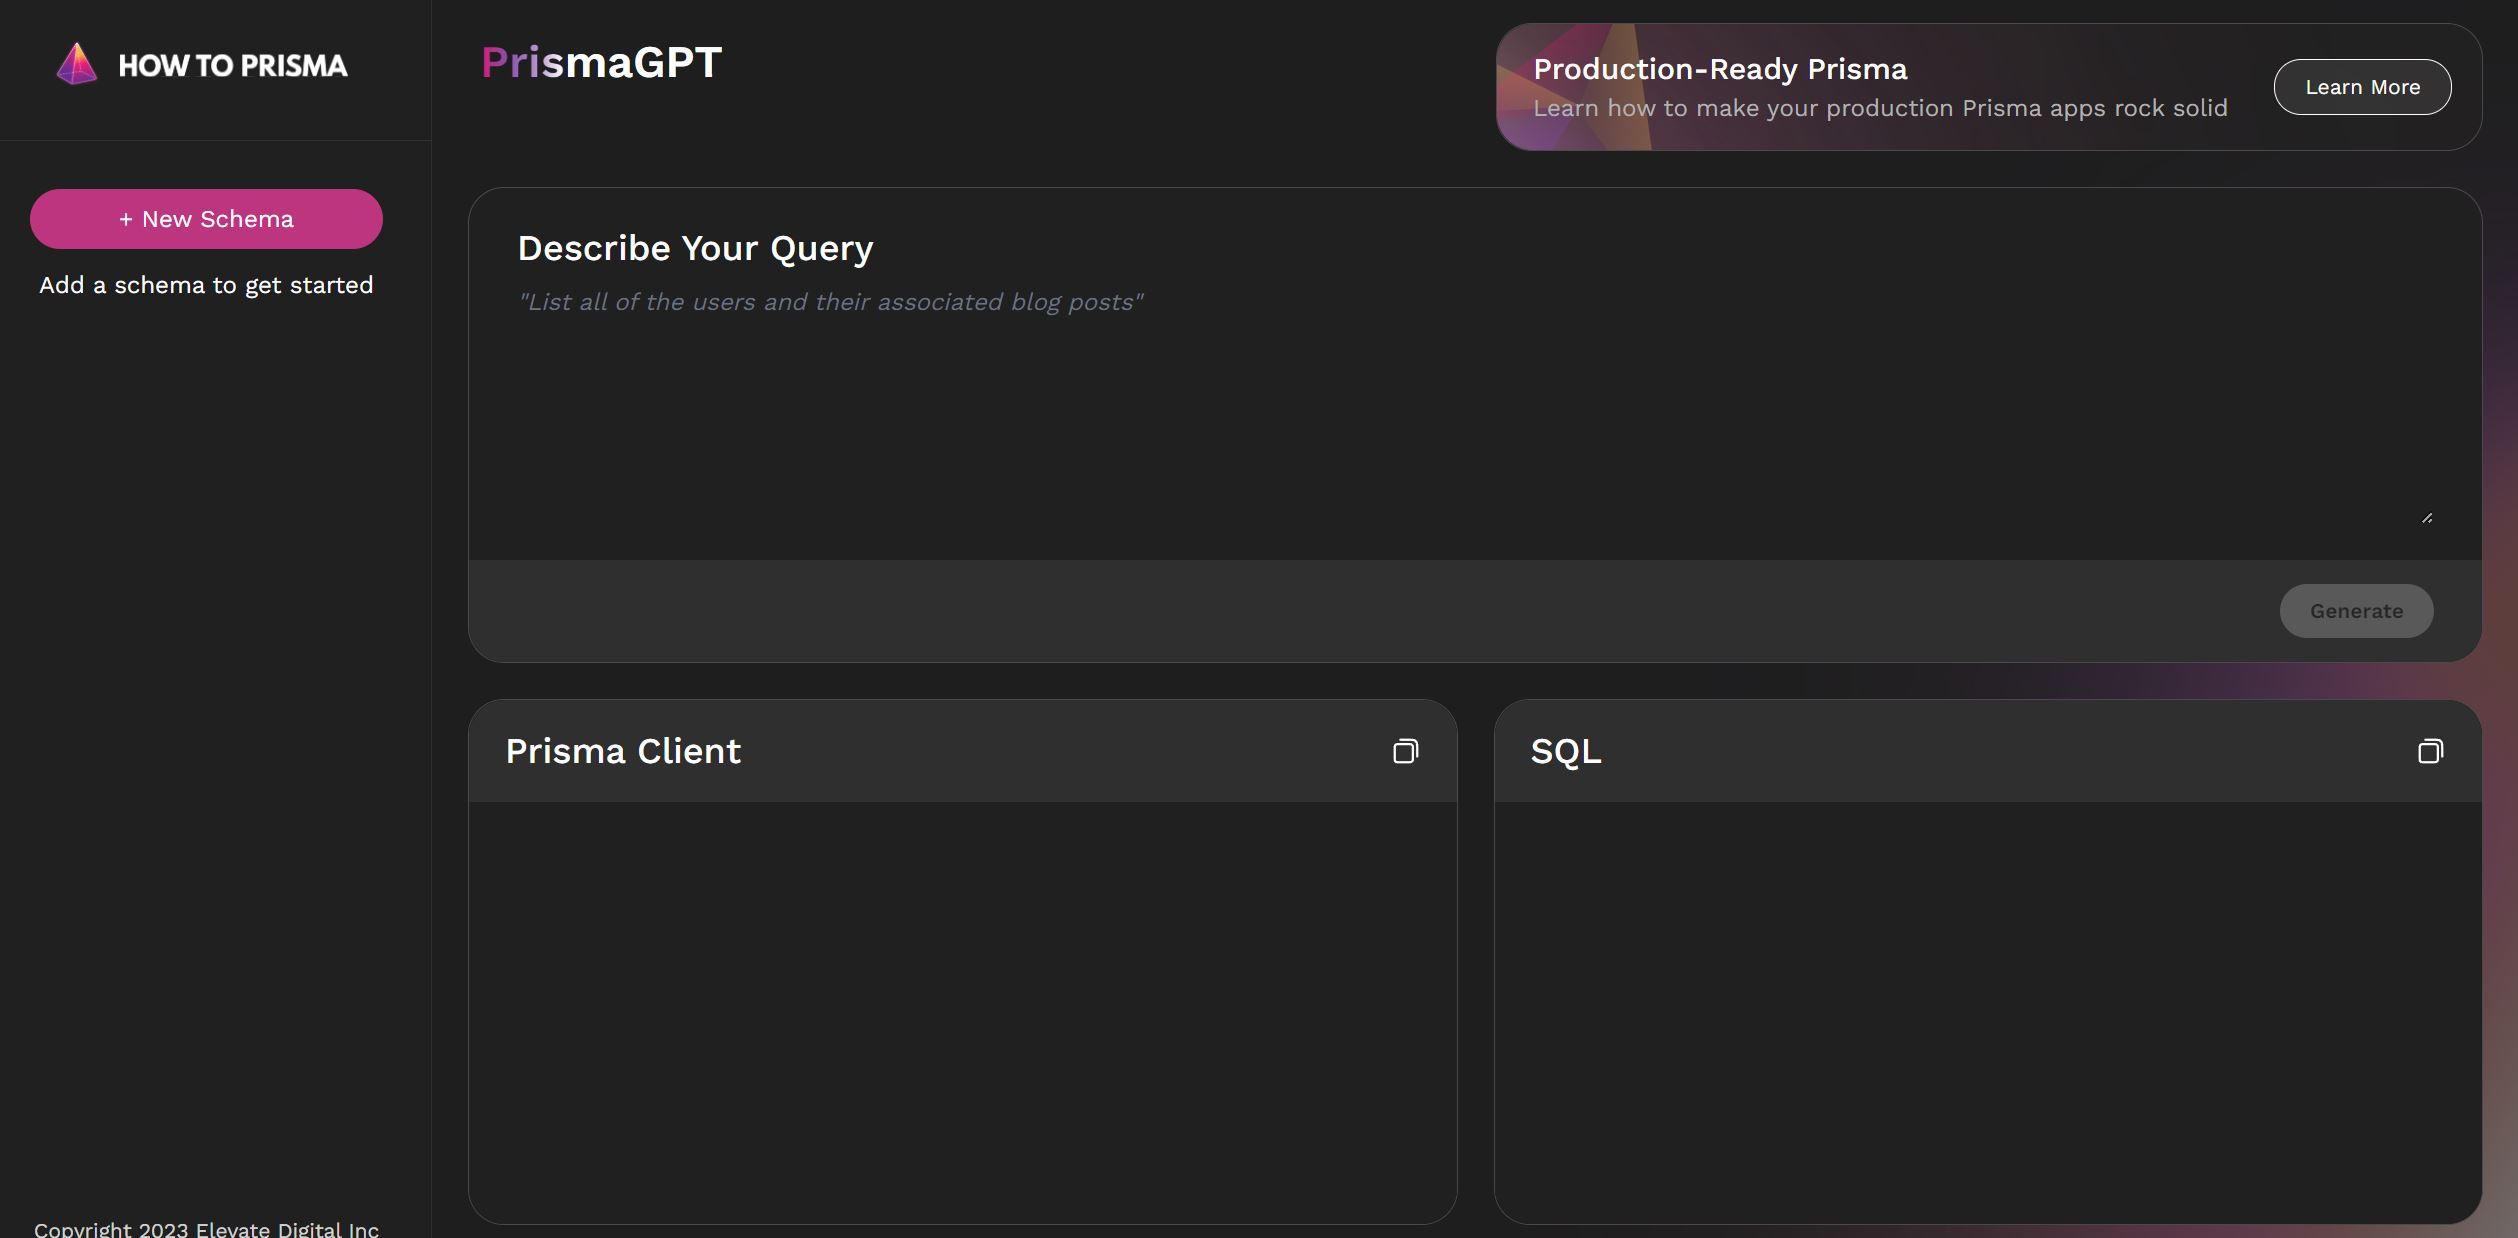Click the Elevate Digital copyright text
2518x1238 pixels.
206,1228
